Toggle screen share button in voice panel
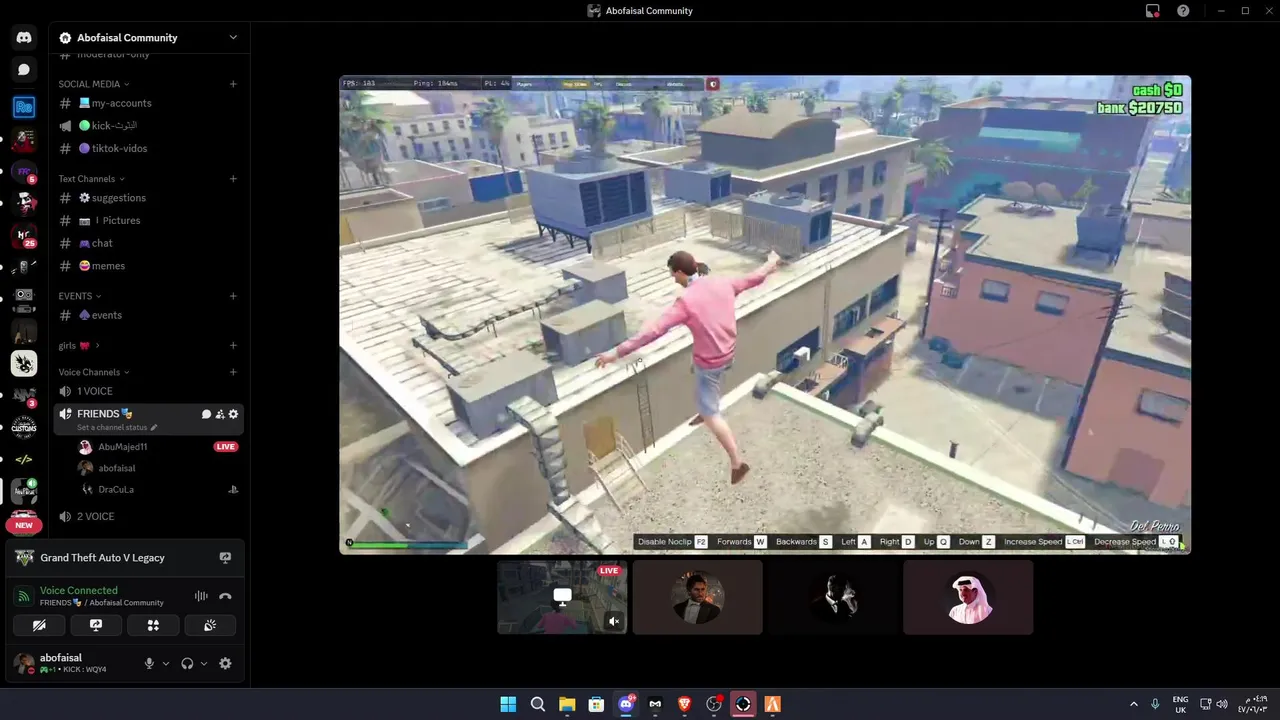Screen dimensions: 1280x720 tap(96, 625)
